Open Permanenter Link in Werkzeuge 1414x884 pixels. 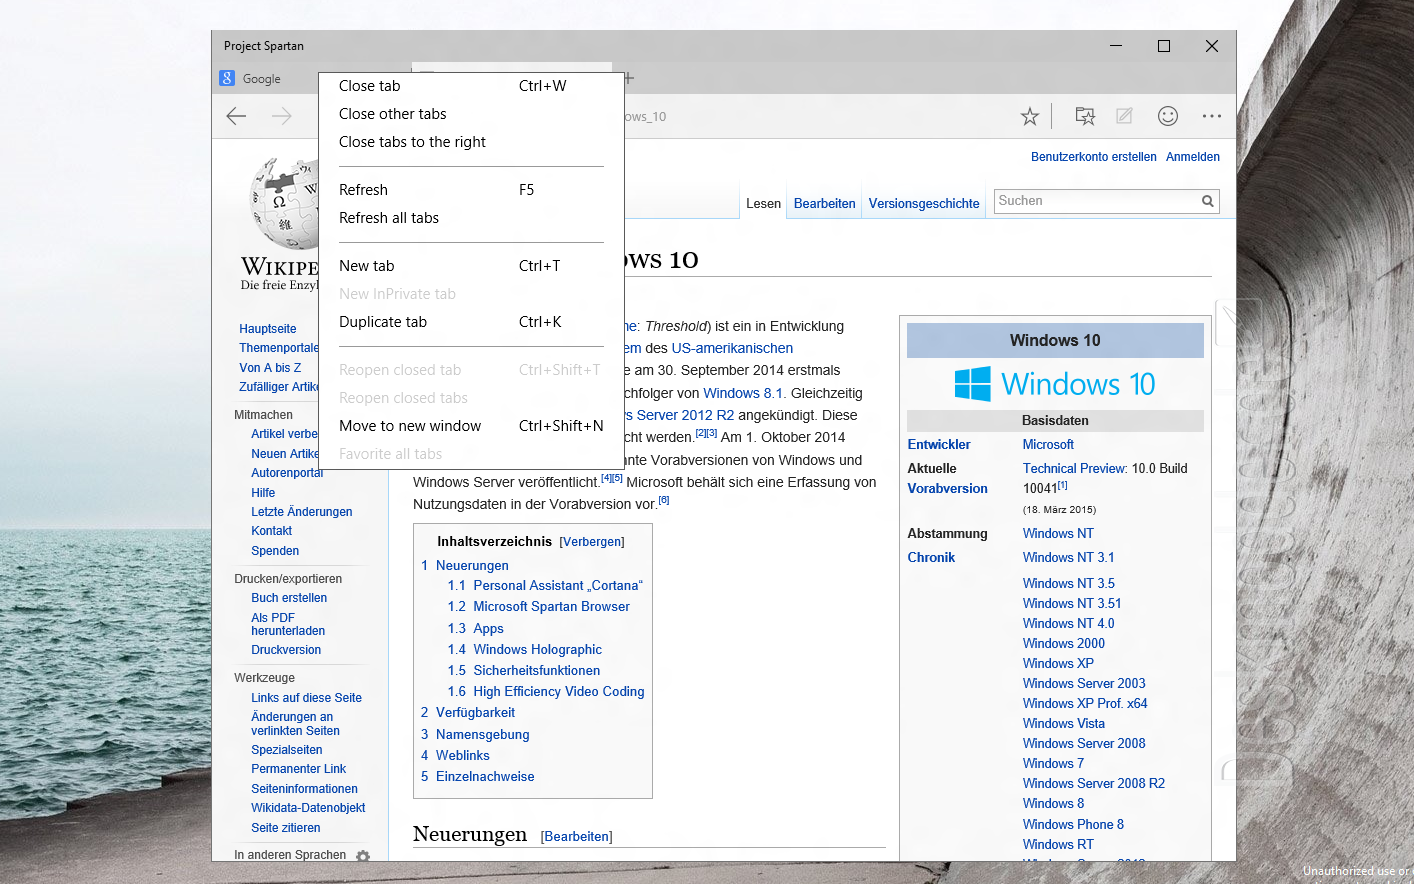[x=298, y=769]
